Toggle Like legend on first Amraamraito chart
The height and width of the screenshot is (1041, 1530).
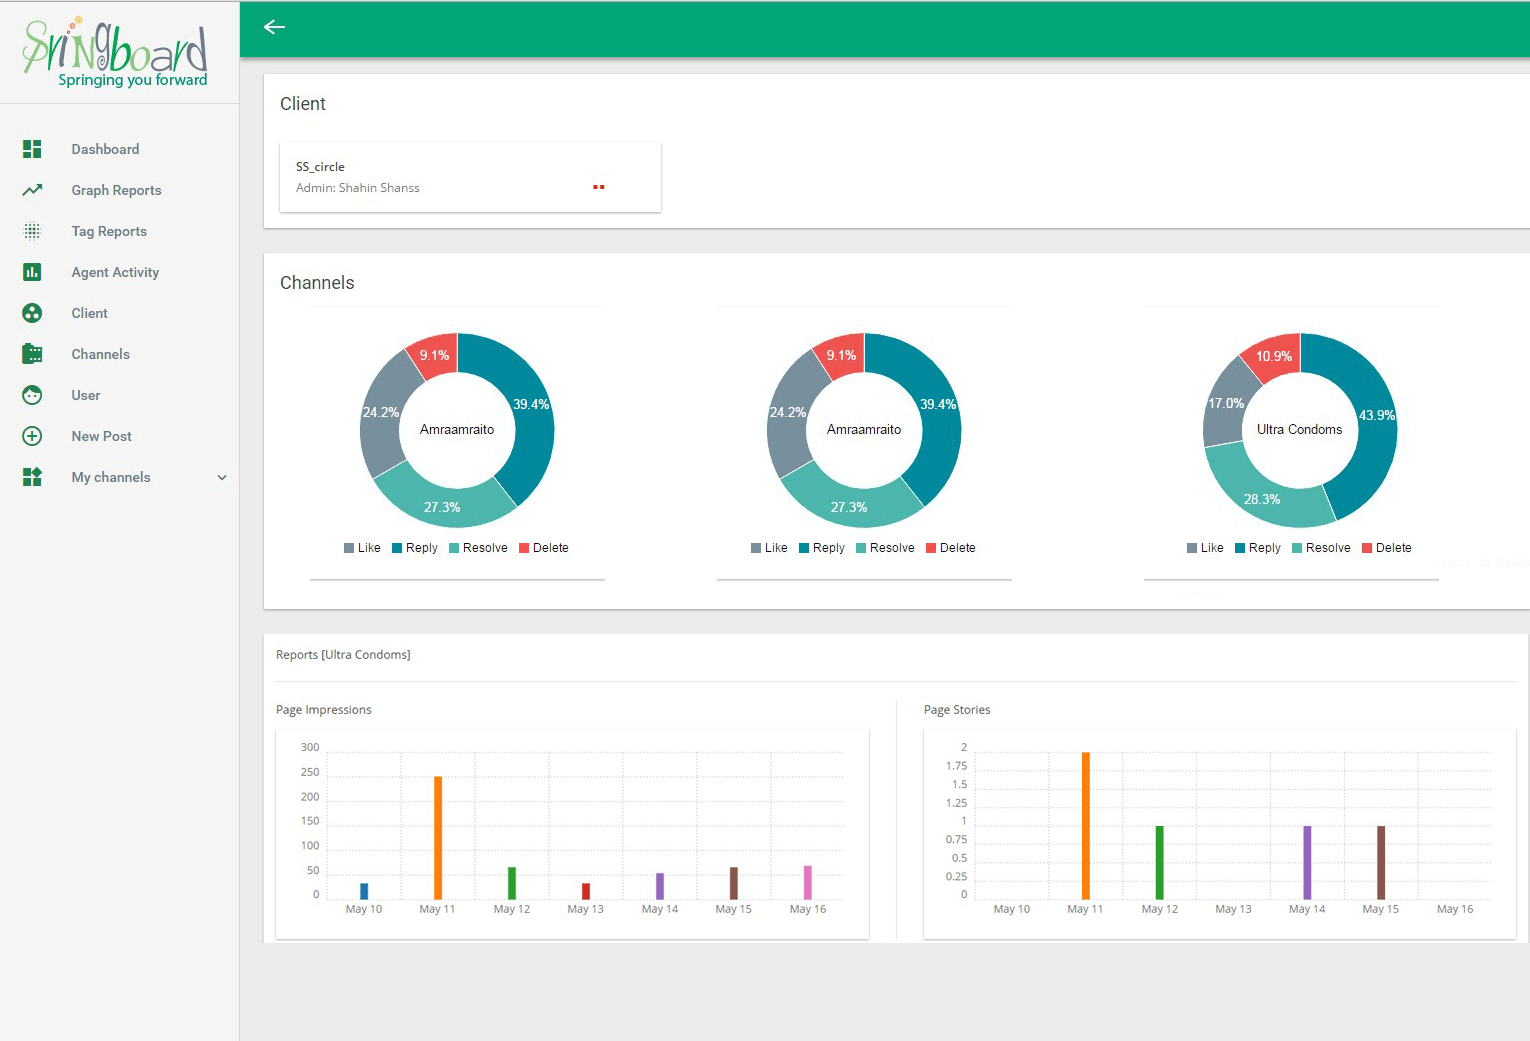(362, 548)
